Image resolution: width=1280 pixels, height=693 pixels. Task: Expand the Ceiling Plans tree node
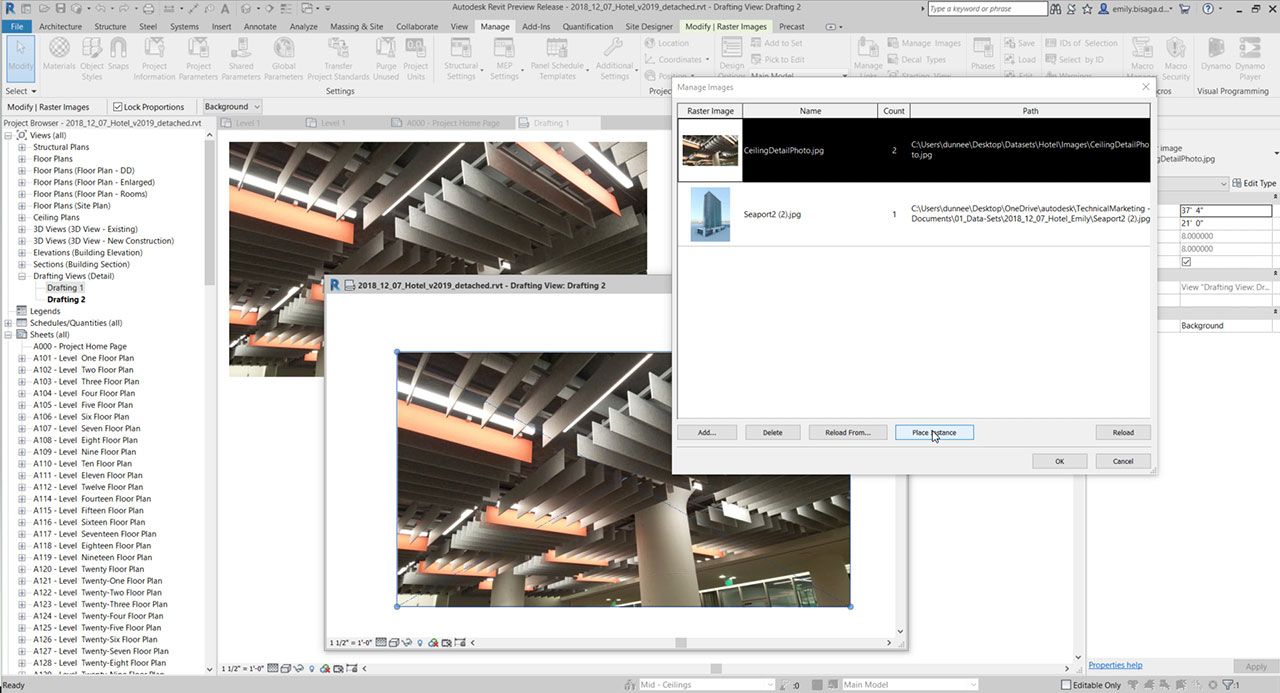[x=22, y=217]
